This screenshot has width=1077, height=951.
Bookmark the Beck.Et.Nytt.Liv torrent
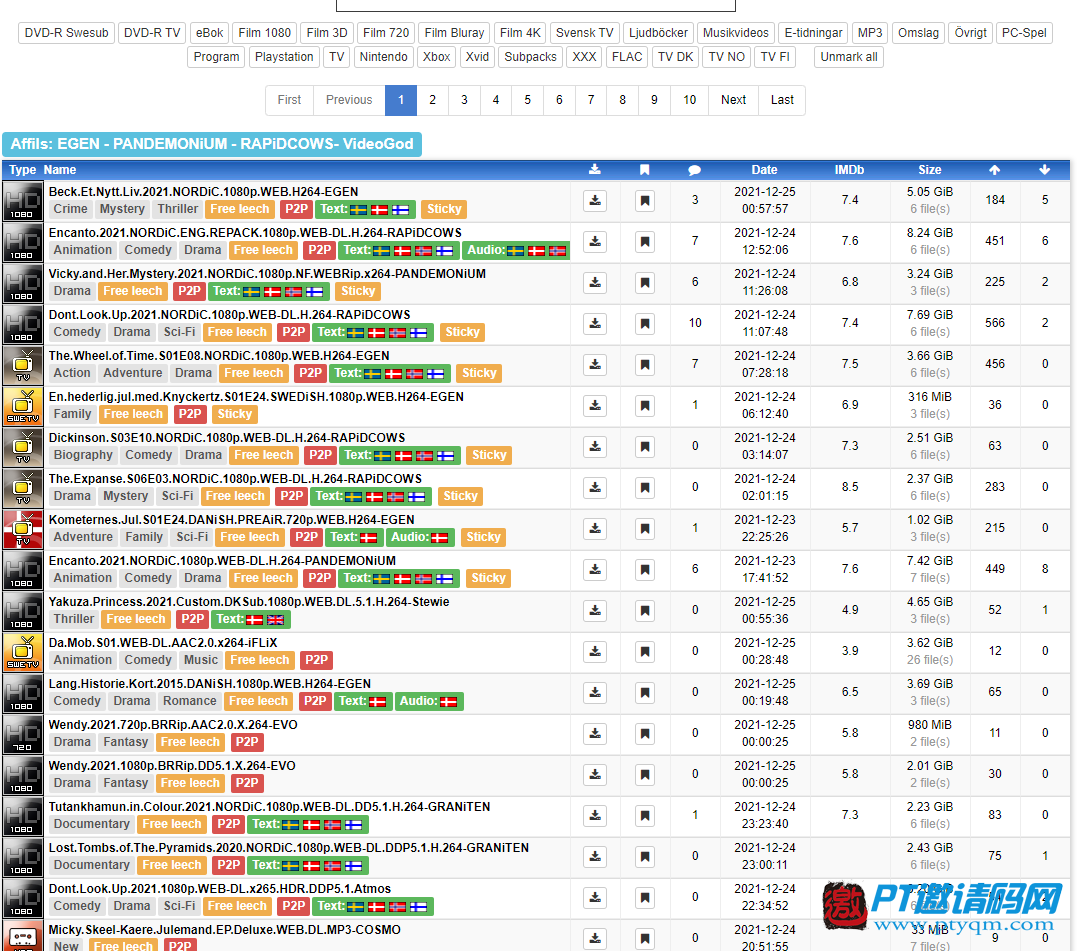(x=644, y=200)
